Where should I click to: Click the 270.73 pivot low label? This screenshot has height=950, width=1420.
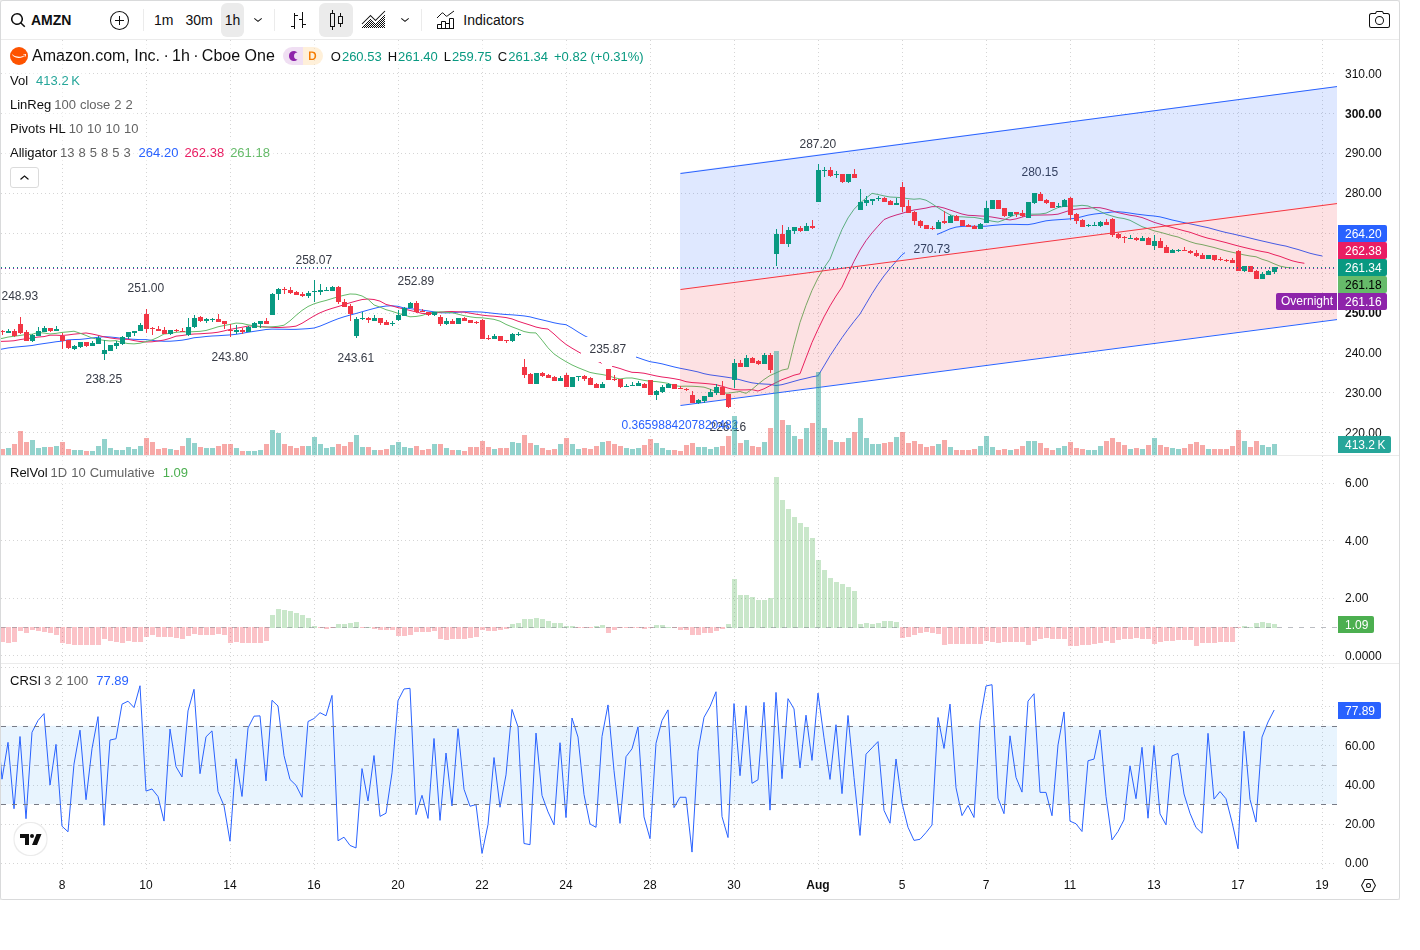(x=932, y=249)
